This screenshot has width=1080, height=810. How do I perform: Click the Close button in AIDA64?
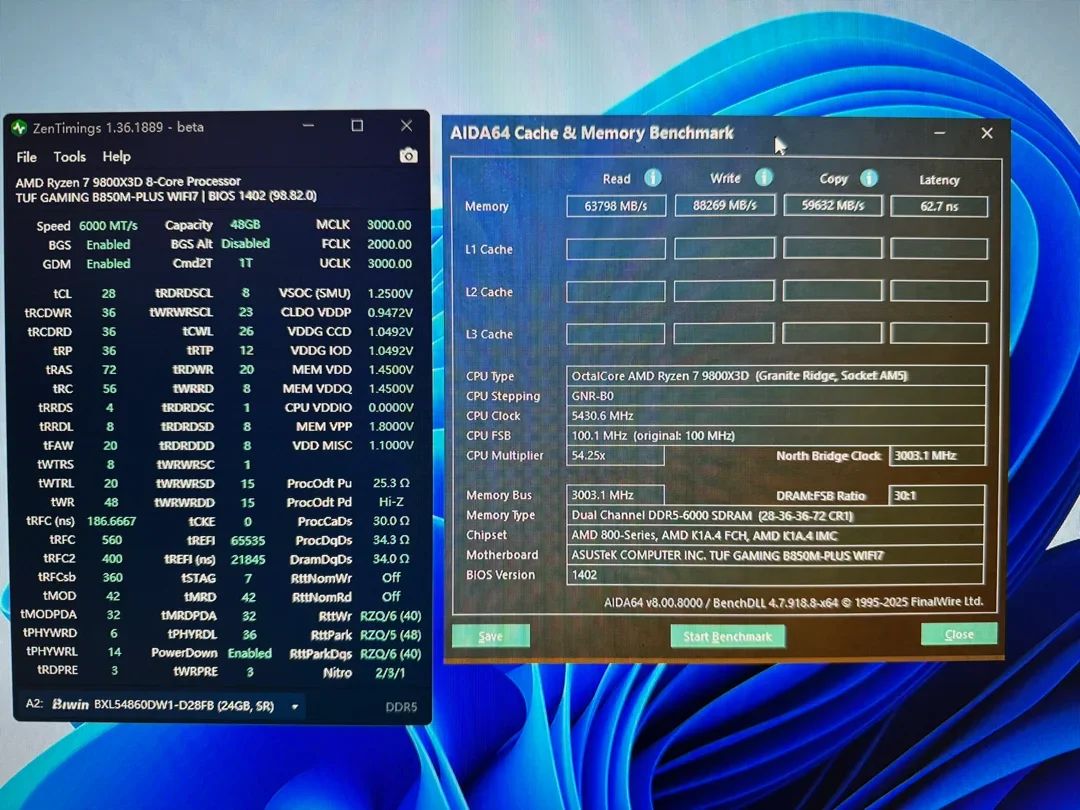click(959, 634)
